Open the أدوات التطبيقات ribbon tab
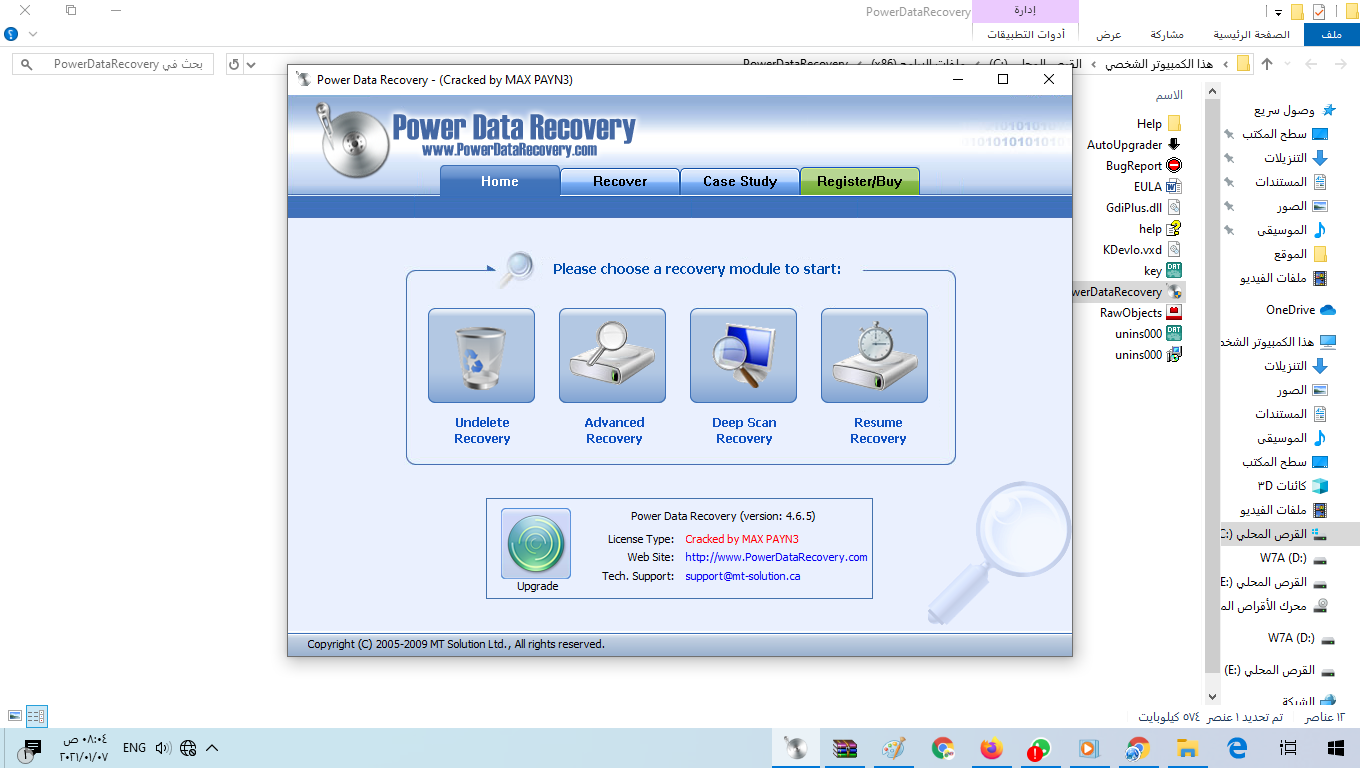This screenshot has height=768, width=1360. click(1025, 34)
